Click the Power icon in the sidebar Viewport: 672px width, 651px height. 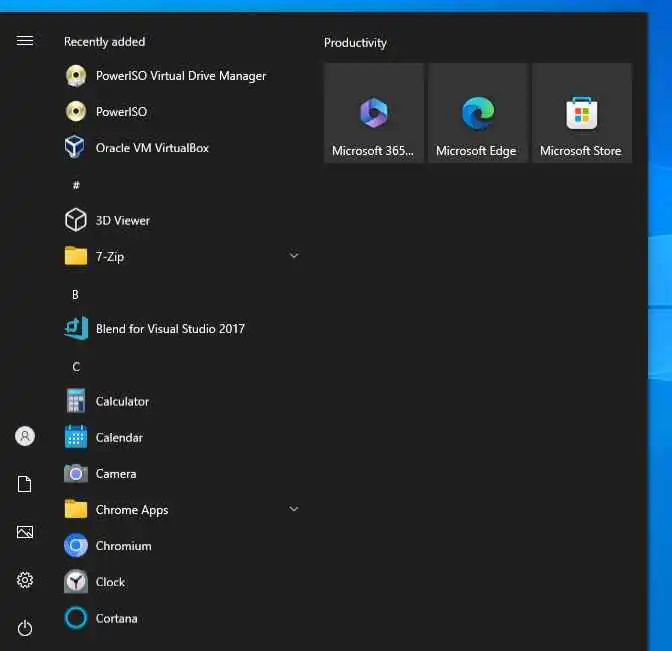(25, 628)
